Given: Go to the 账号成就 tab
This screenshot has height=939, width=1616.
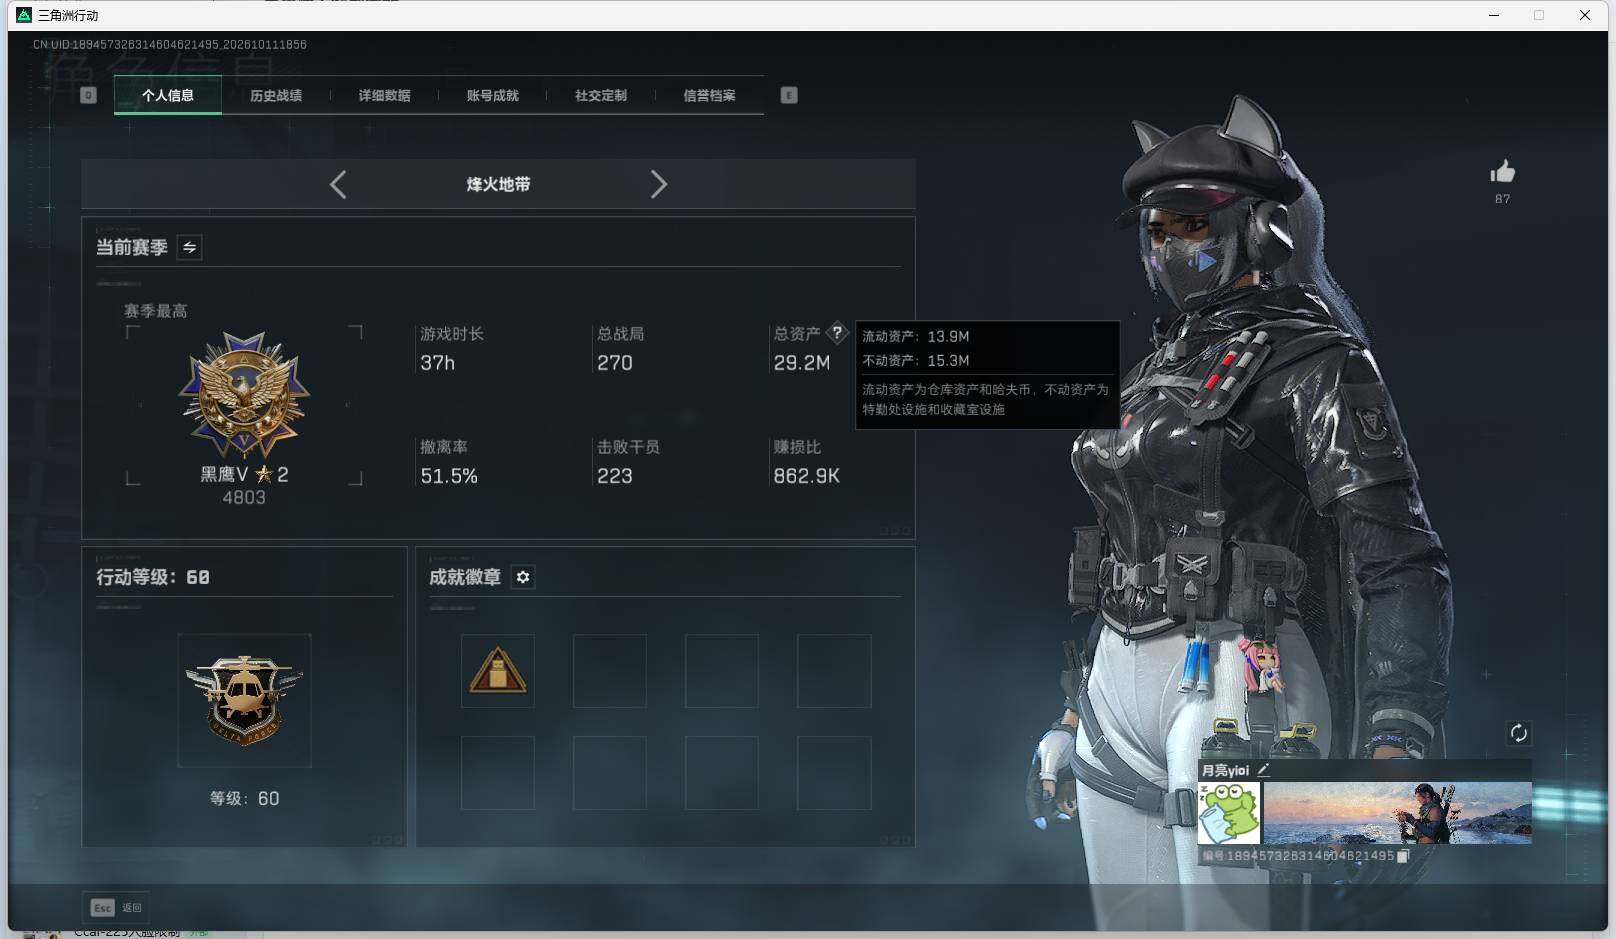Looking at the screenshot, I should [x=492, y=95].
